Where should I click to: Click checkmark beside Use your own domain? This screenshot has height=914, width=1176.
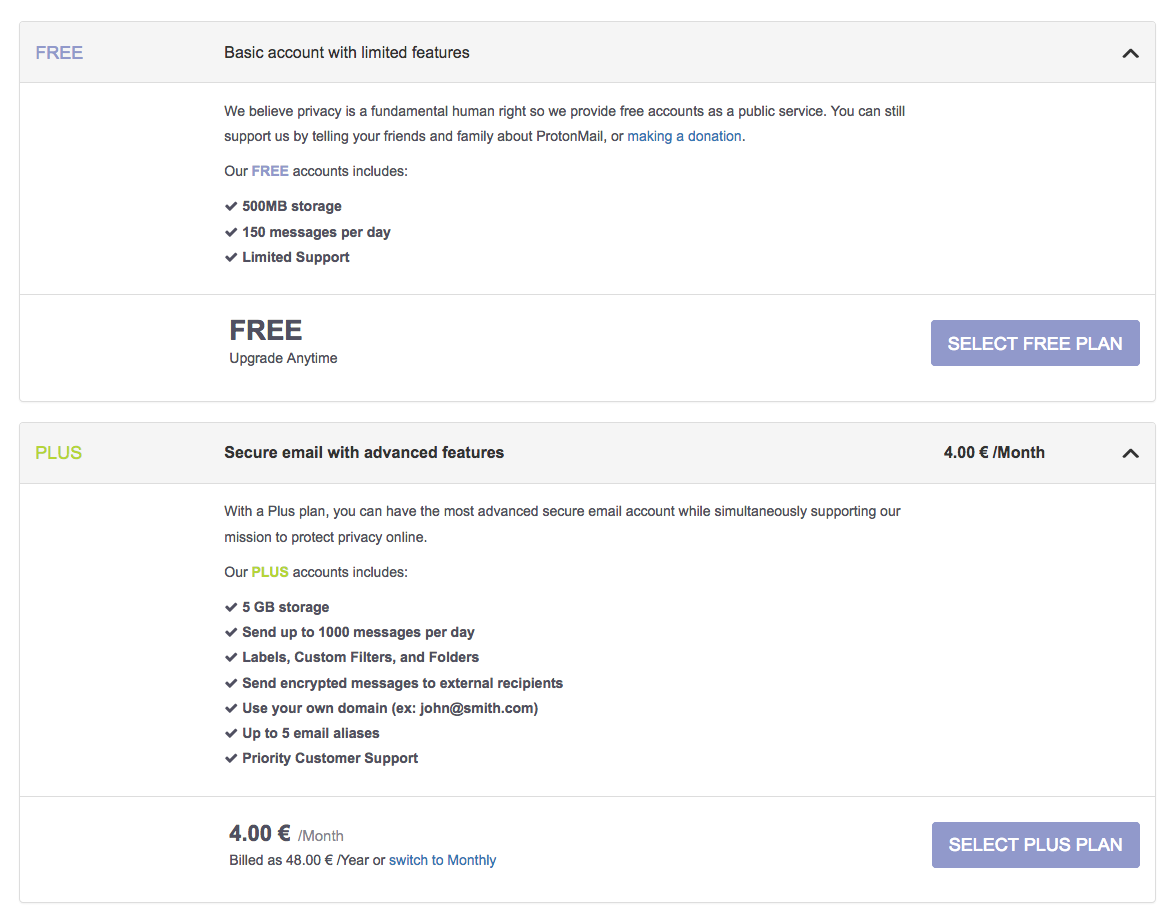[x=231, y=708]
